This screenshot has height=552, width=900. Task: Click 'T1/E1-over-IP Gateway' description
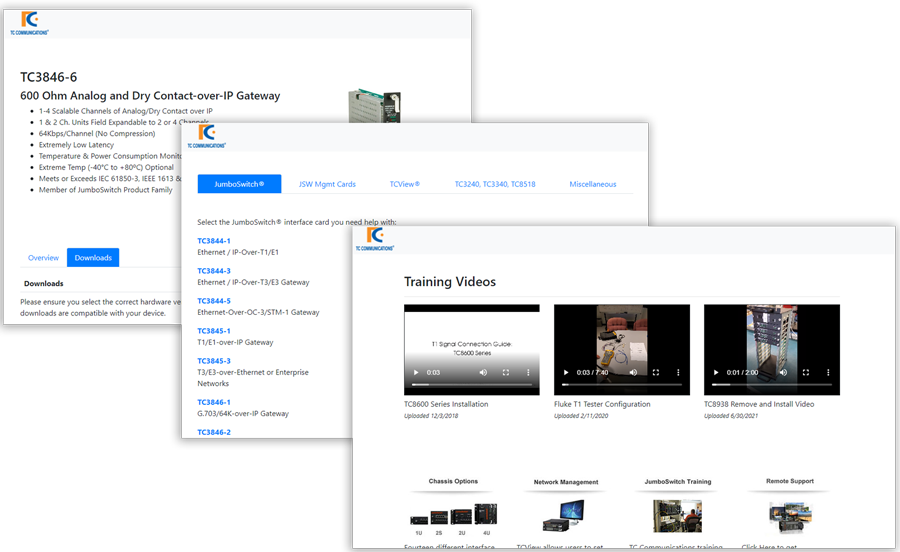[x=235, y=342]
